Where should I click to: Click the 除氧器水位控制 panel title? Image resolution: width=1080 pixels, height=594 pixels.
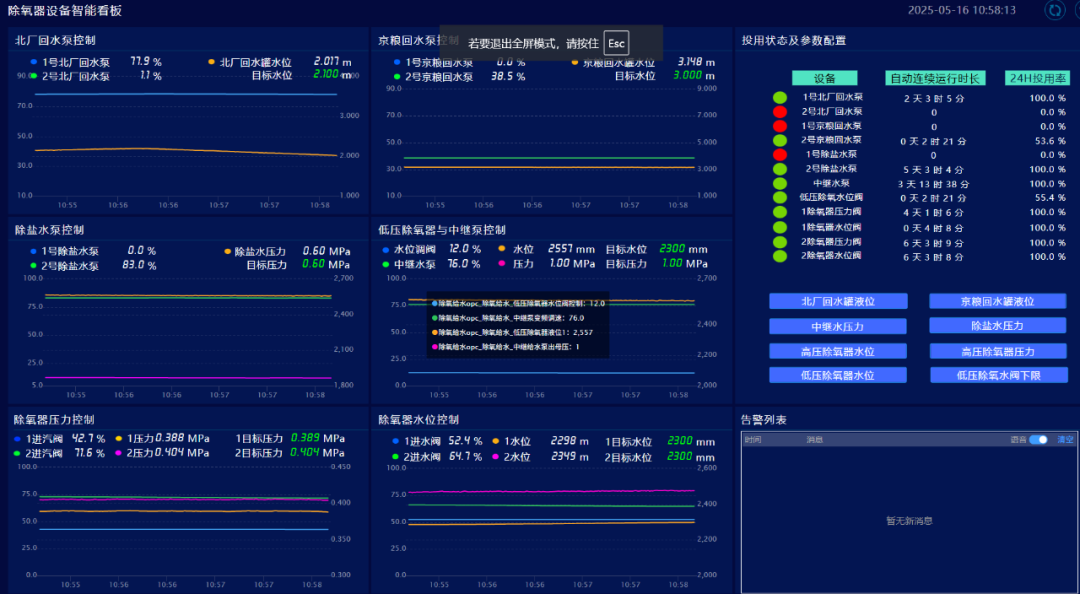click(419, 420)
